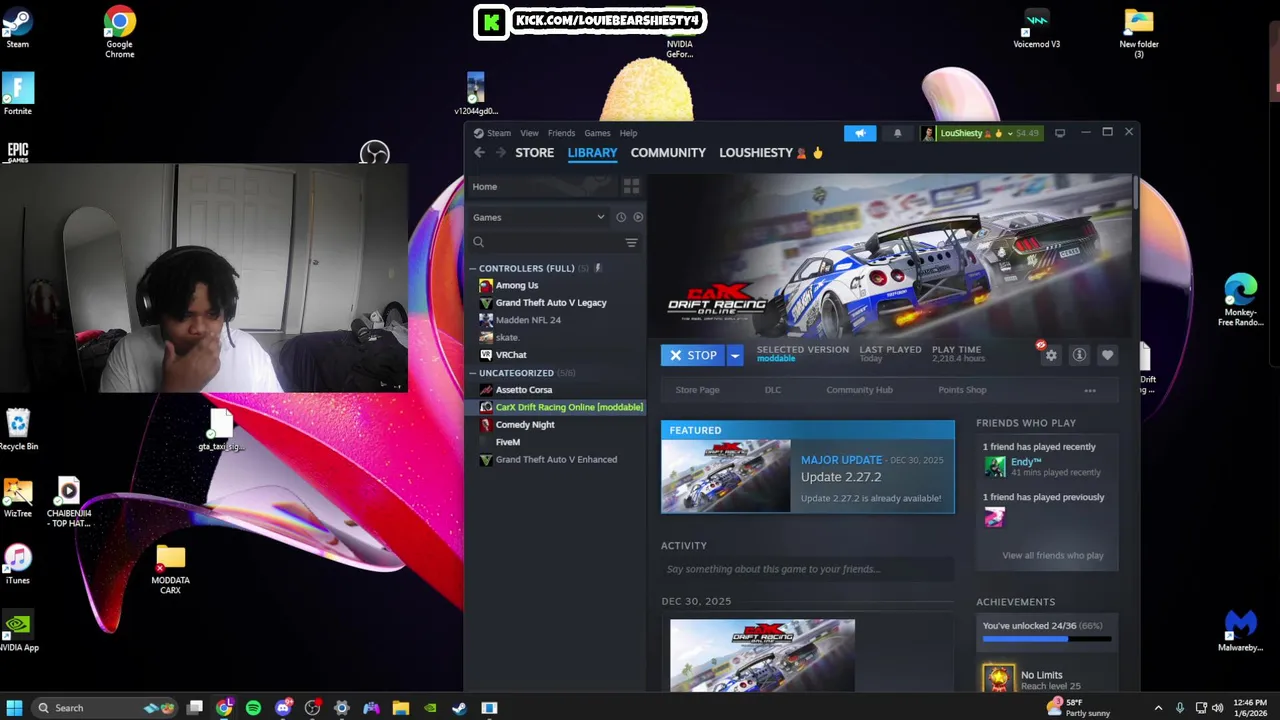
Task: Open OBS Studio from the taskbar
Action: [312, 708]
